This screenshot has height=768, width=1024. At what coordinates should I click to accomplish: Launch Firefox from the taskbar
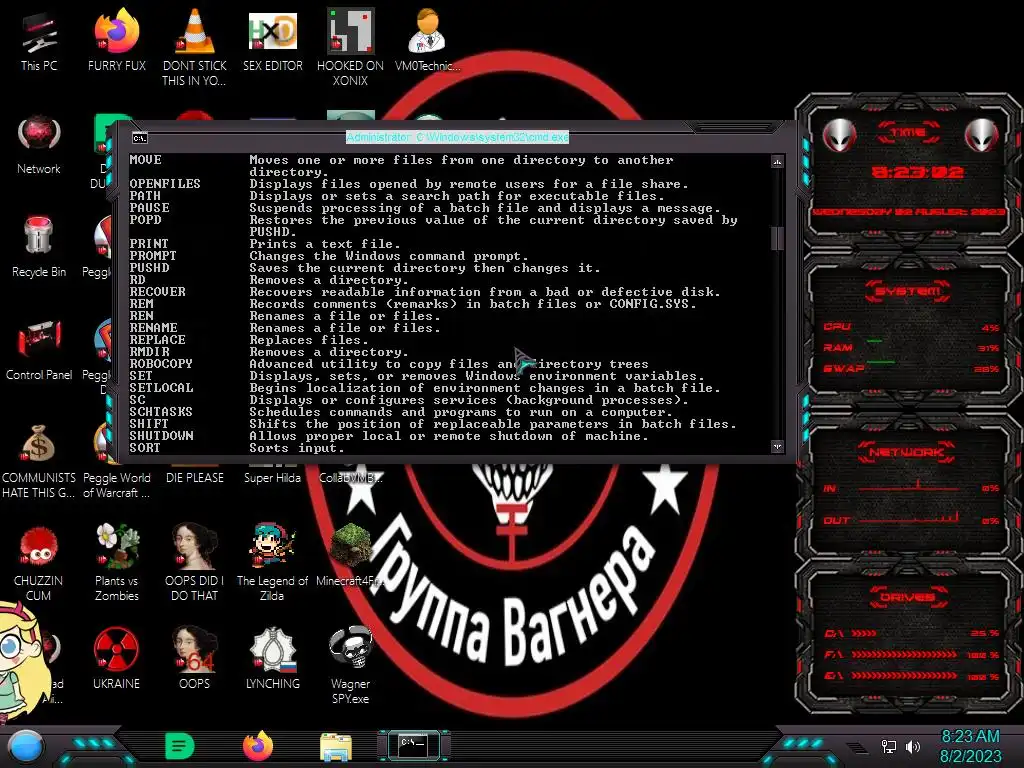pyautogui.click(x=258, y=746)
